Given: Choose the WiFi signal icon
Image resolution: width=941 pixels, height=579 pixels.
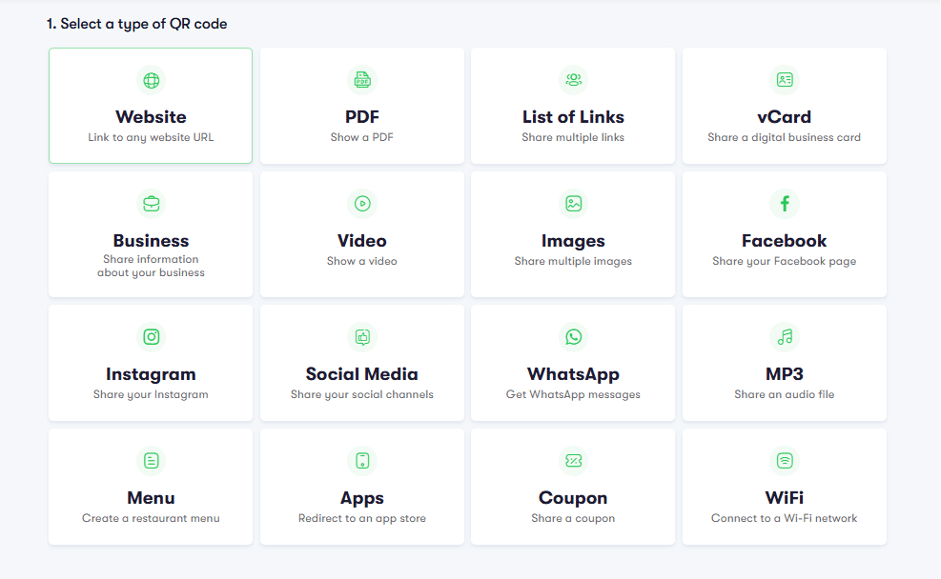Looking at the screenshot, I should [x=784, y=461].
